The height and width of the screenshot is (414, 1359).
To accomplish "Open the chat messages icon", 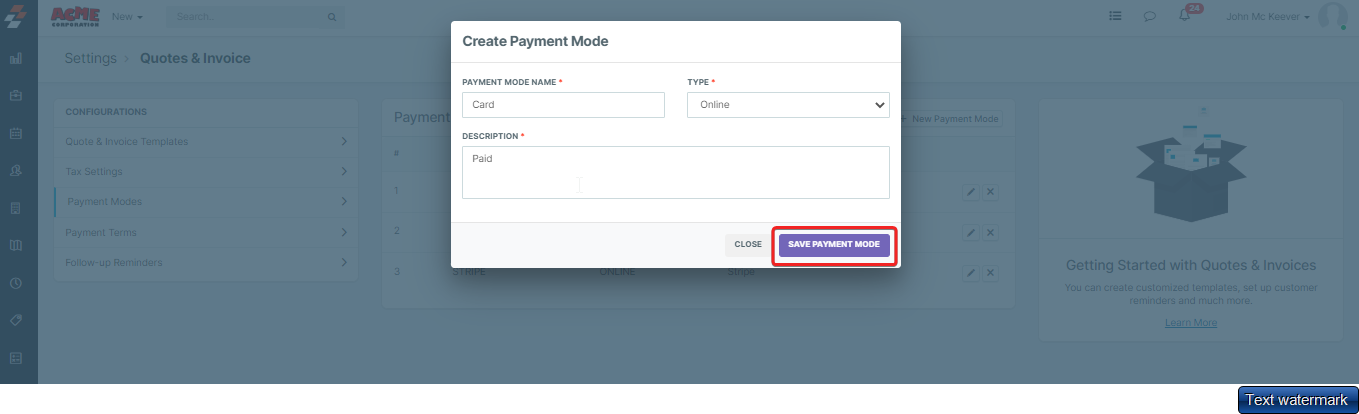I will tap(1150, 17).
